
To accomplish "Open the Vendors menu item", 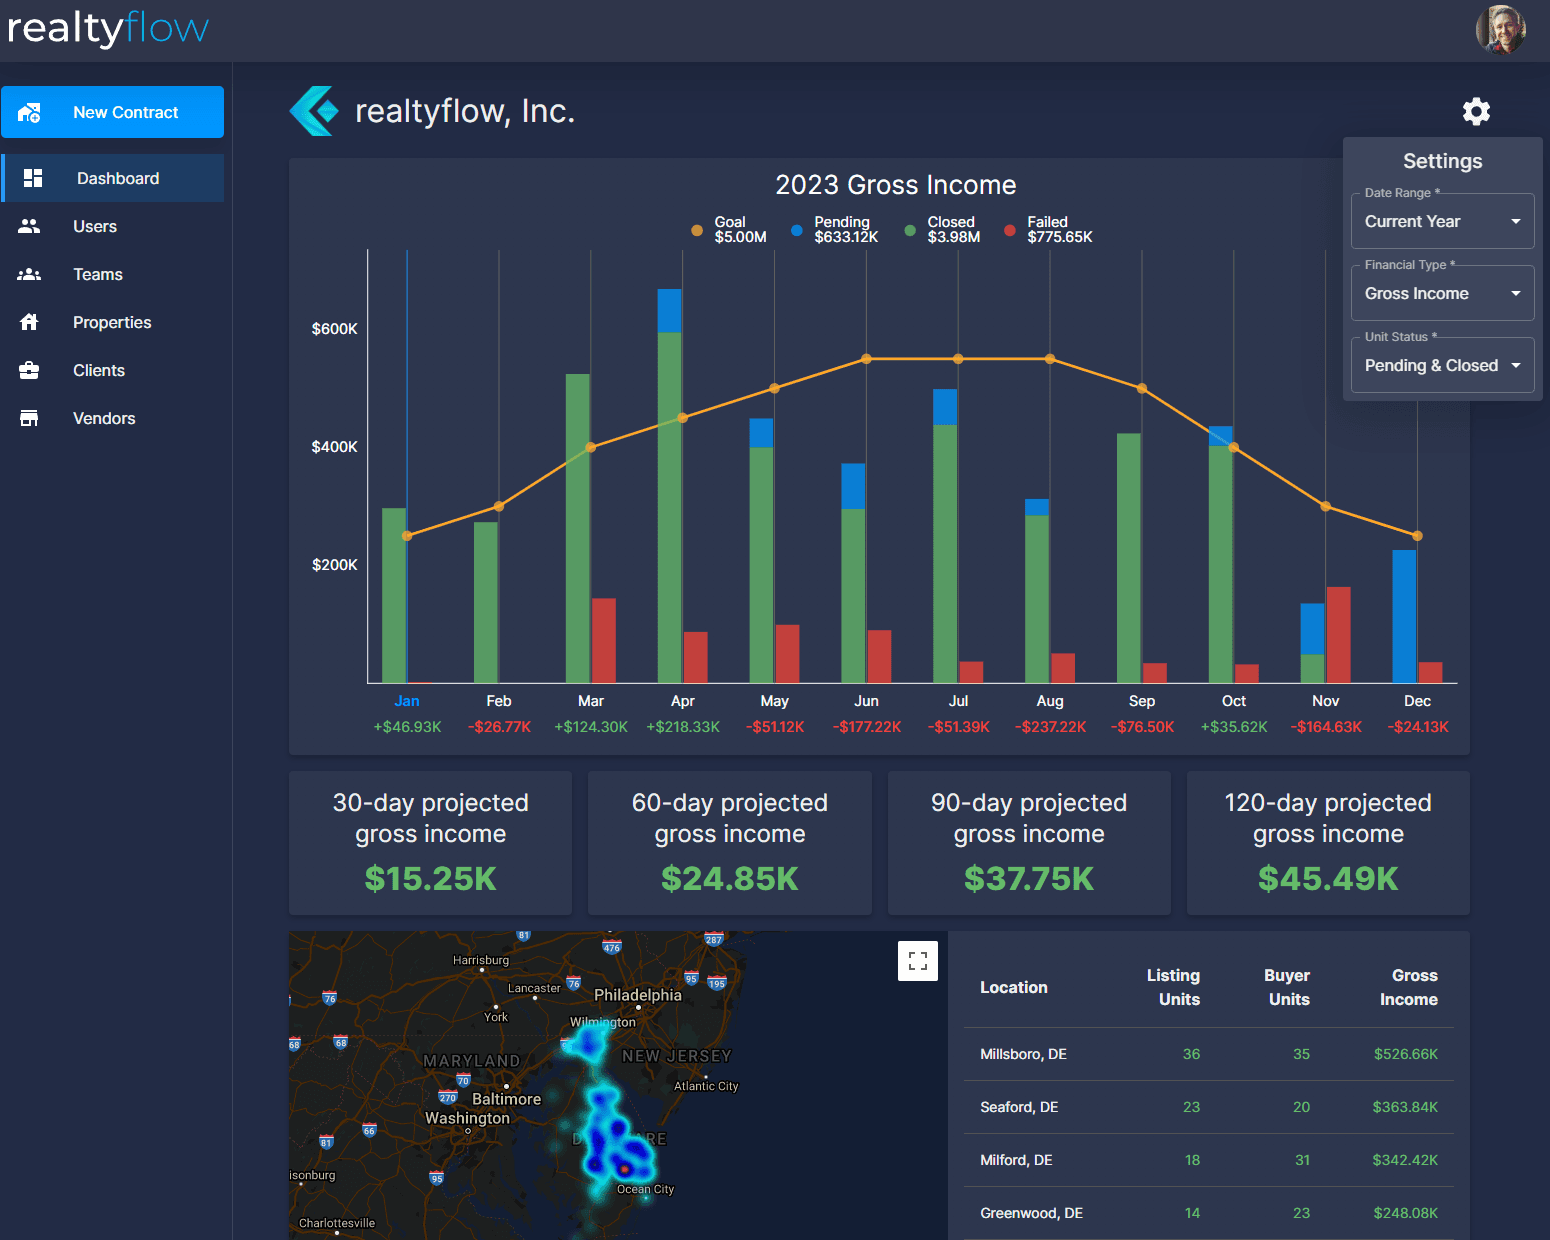I will (112, 418).
